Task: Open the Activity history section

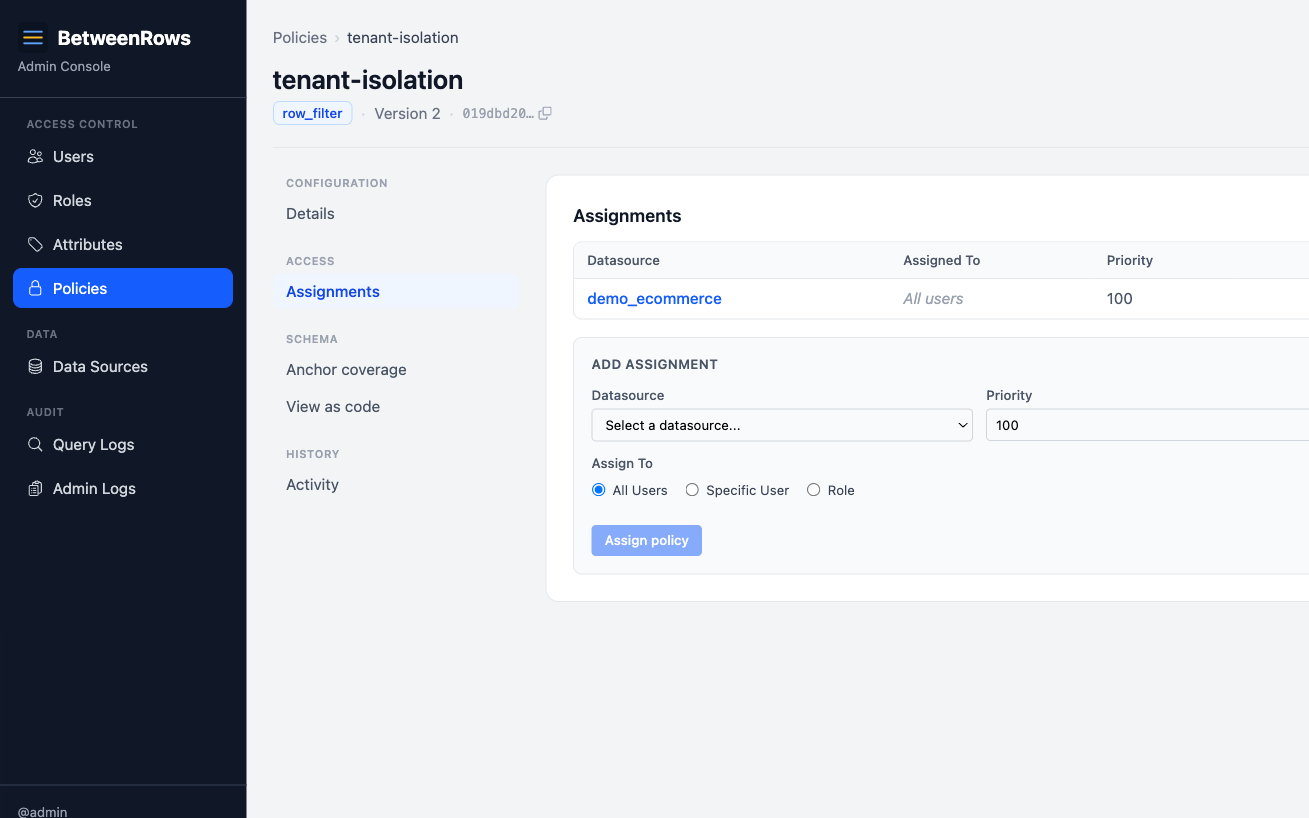Action: (312, 485)
